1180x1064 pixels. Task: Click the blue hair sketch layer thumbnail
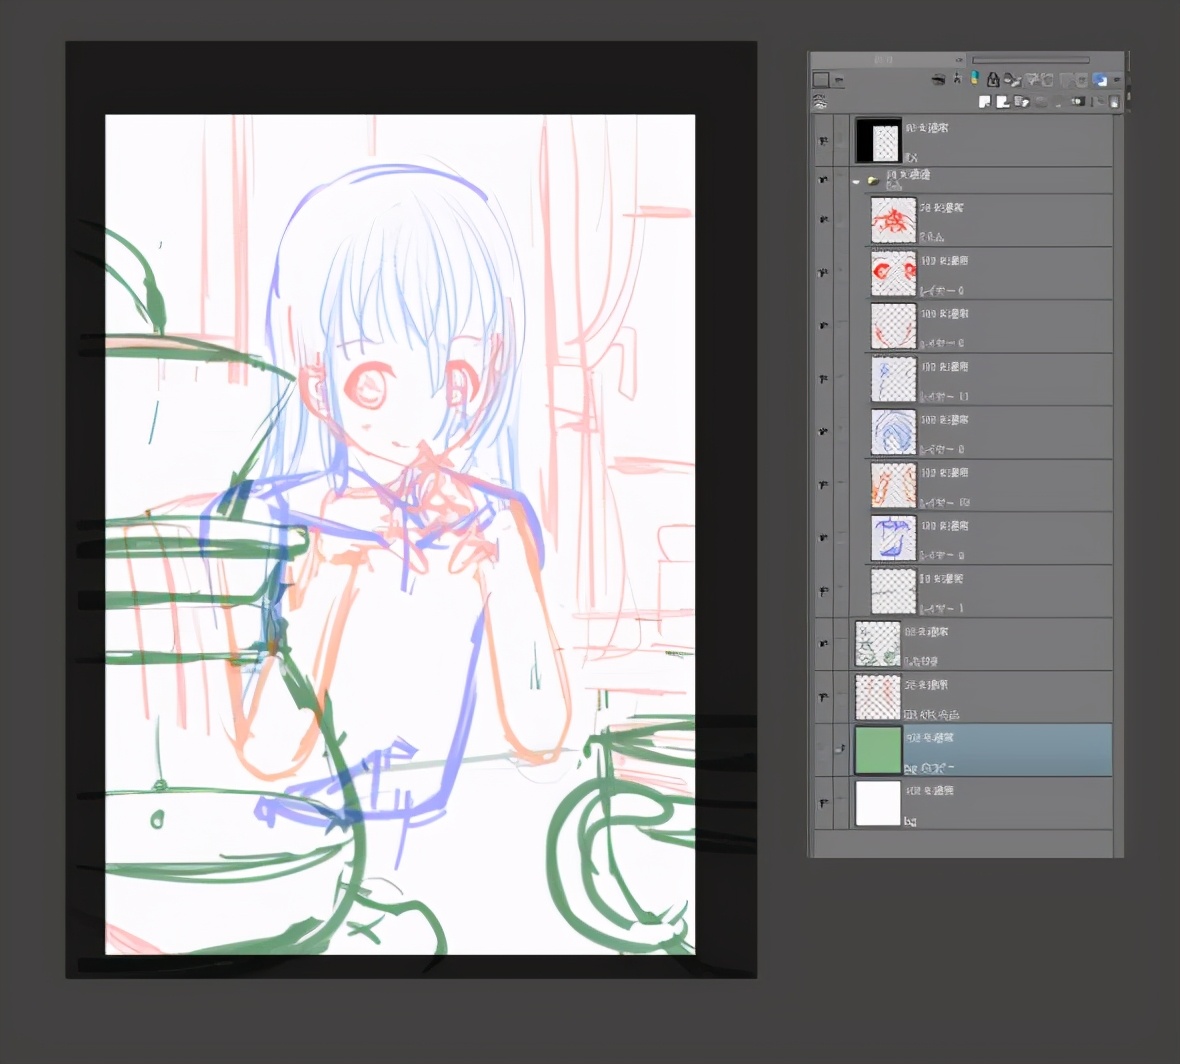tap(893, 432)
